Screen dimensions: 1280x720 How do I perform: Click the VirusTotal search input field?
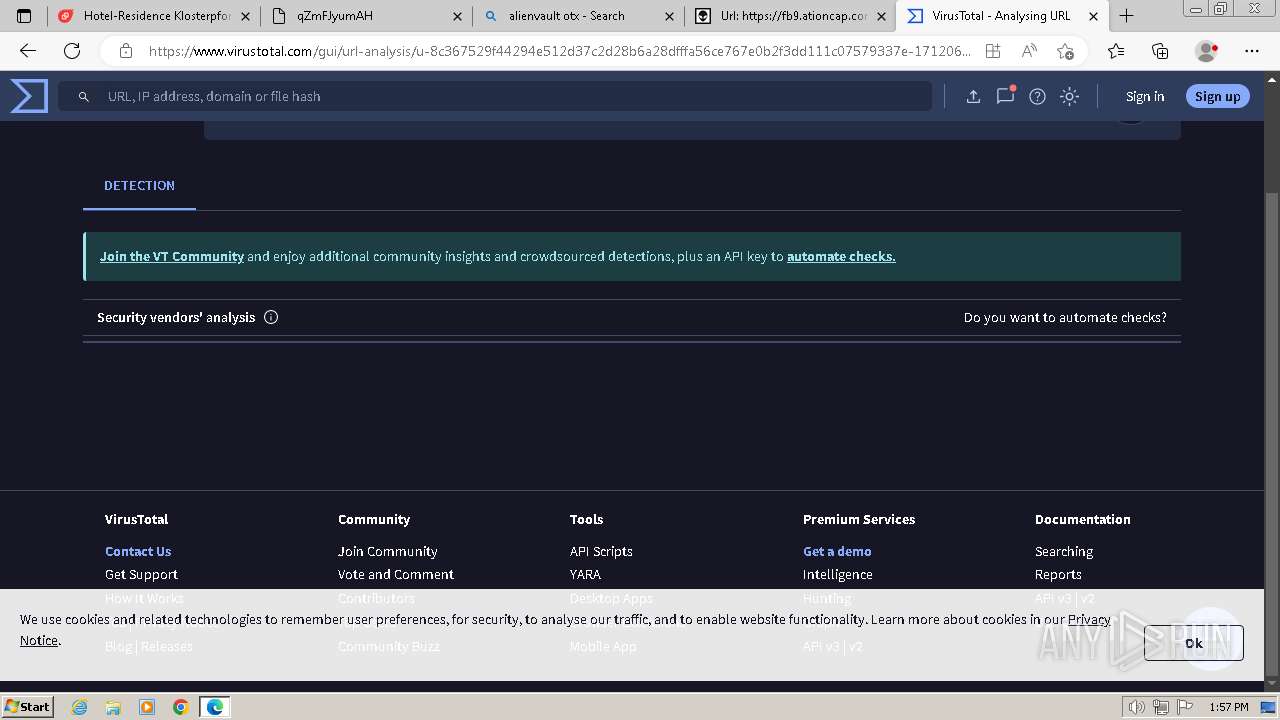click(495, 96)
